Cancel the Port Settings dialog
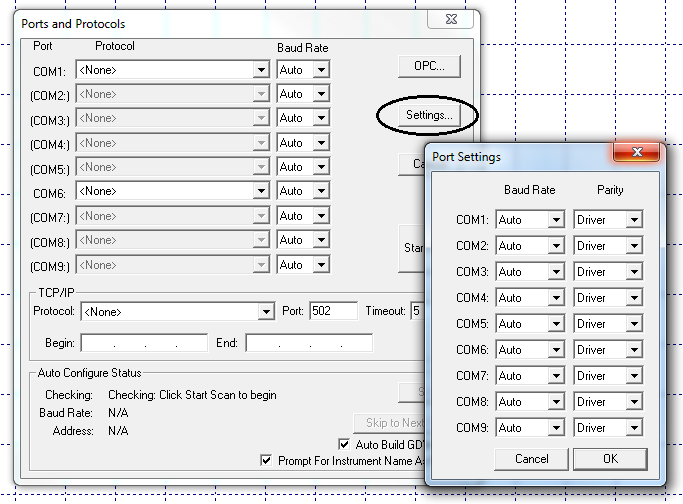 pos(531,459)
